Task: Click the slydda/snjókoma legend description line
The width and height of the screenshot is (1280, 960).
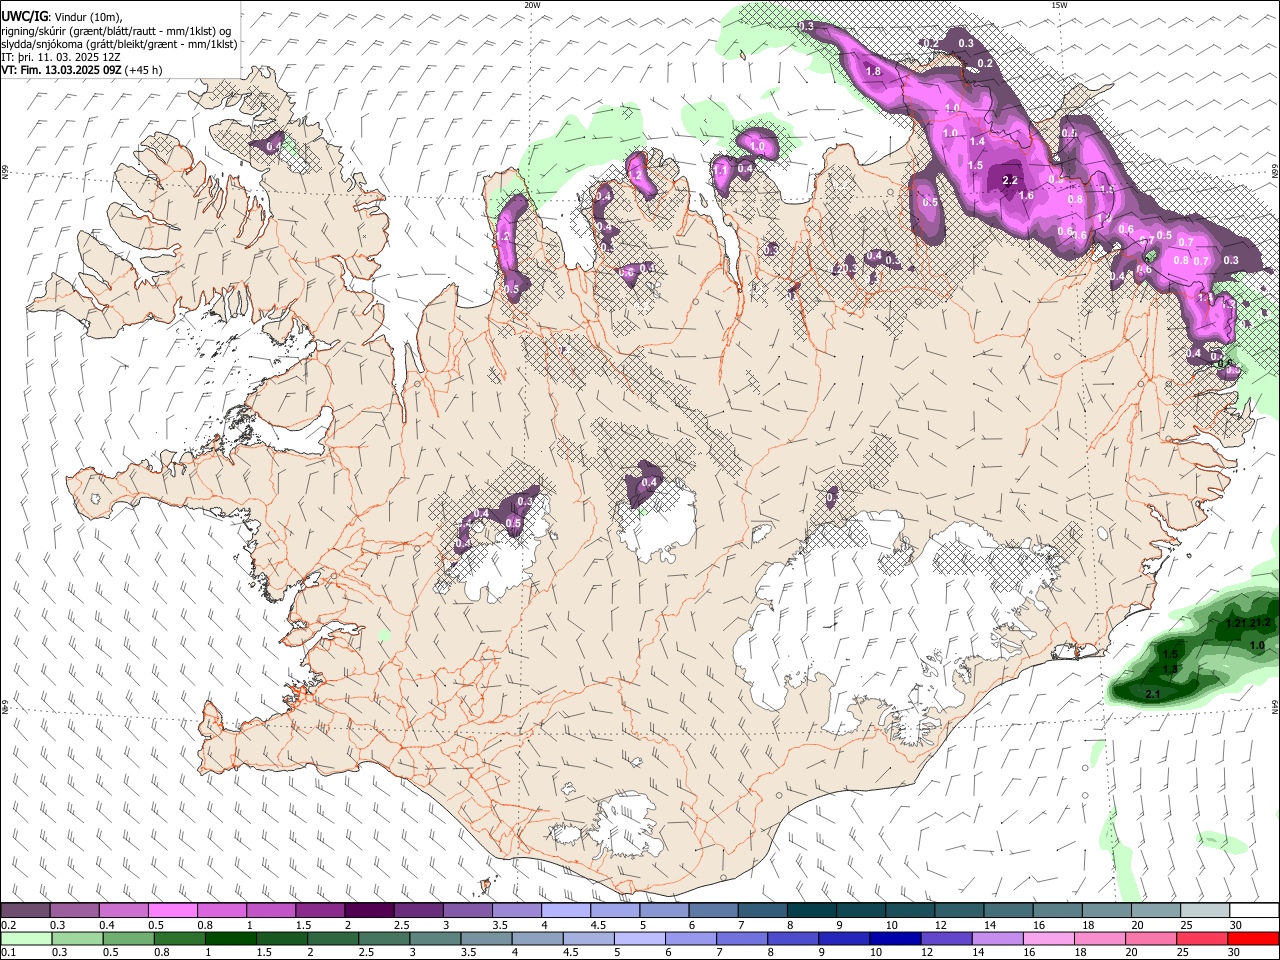Action: pos(119,44)
